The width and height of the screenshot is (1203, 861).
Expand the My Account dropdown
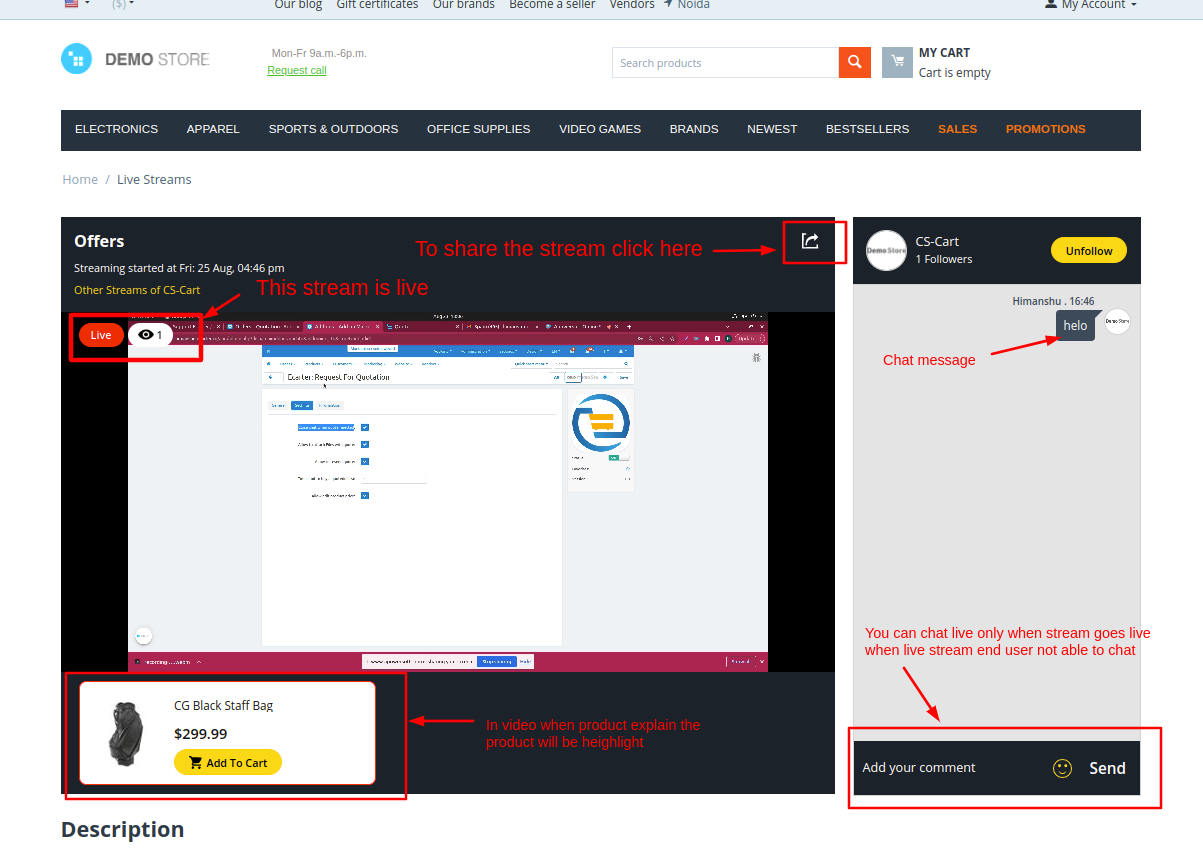tap(1091, 5)
